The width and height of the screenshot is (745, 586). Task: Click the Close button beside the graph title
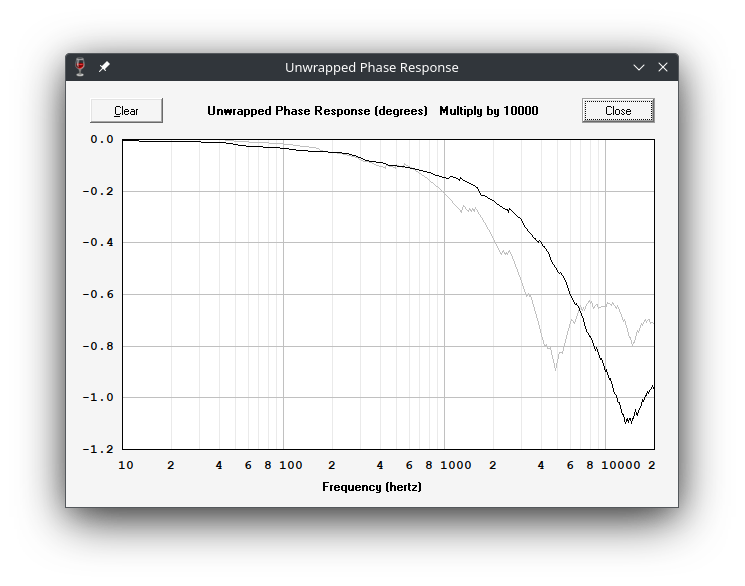tap(618, 111)
